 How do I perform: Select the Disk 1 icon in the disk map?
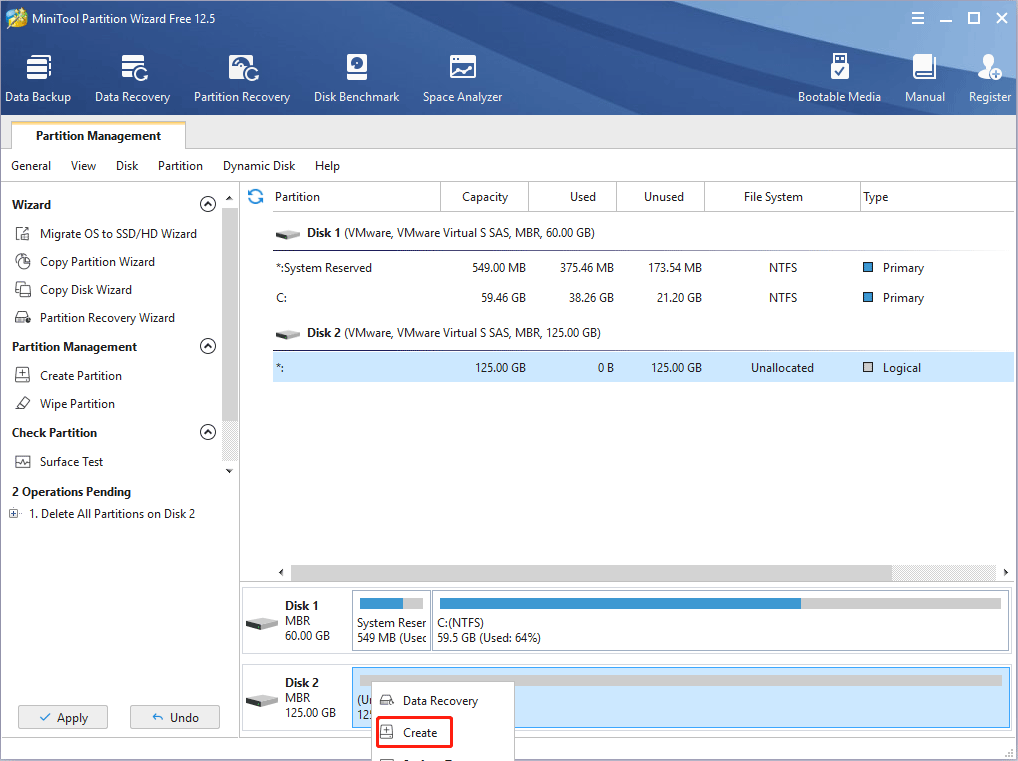tap(262, 624)
